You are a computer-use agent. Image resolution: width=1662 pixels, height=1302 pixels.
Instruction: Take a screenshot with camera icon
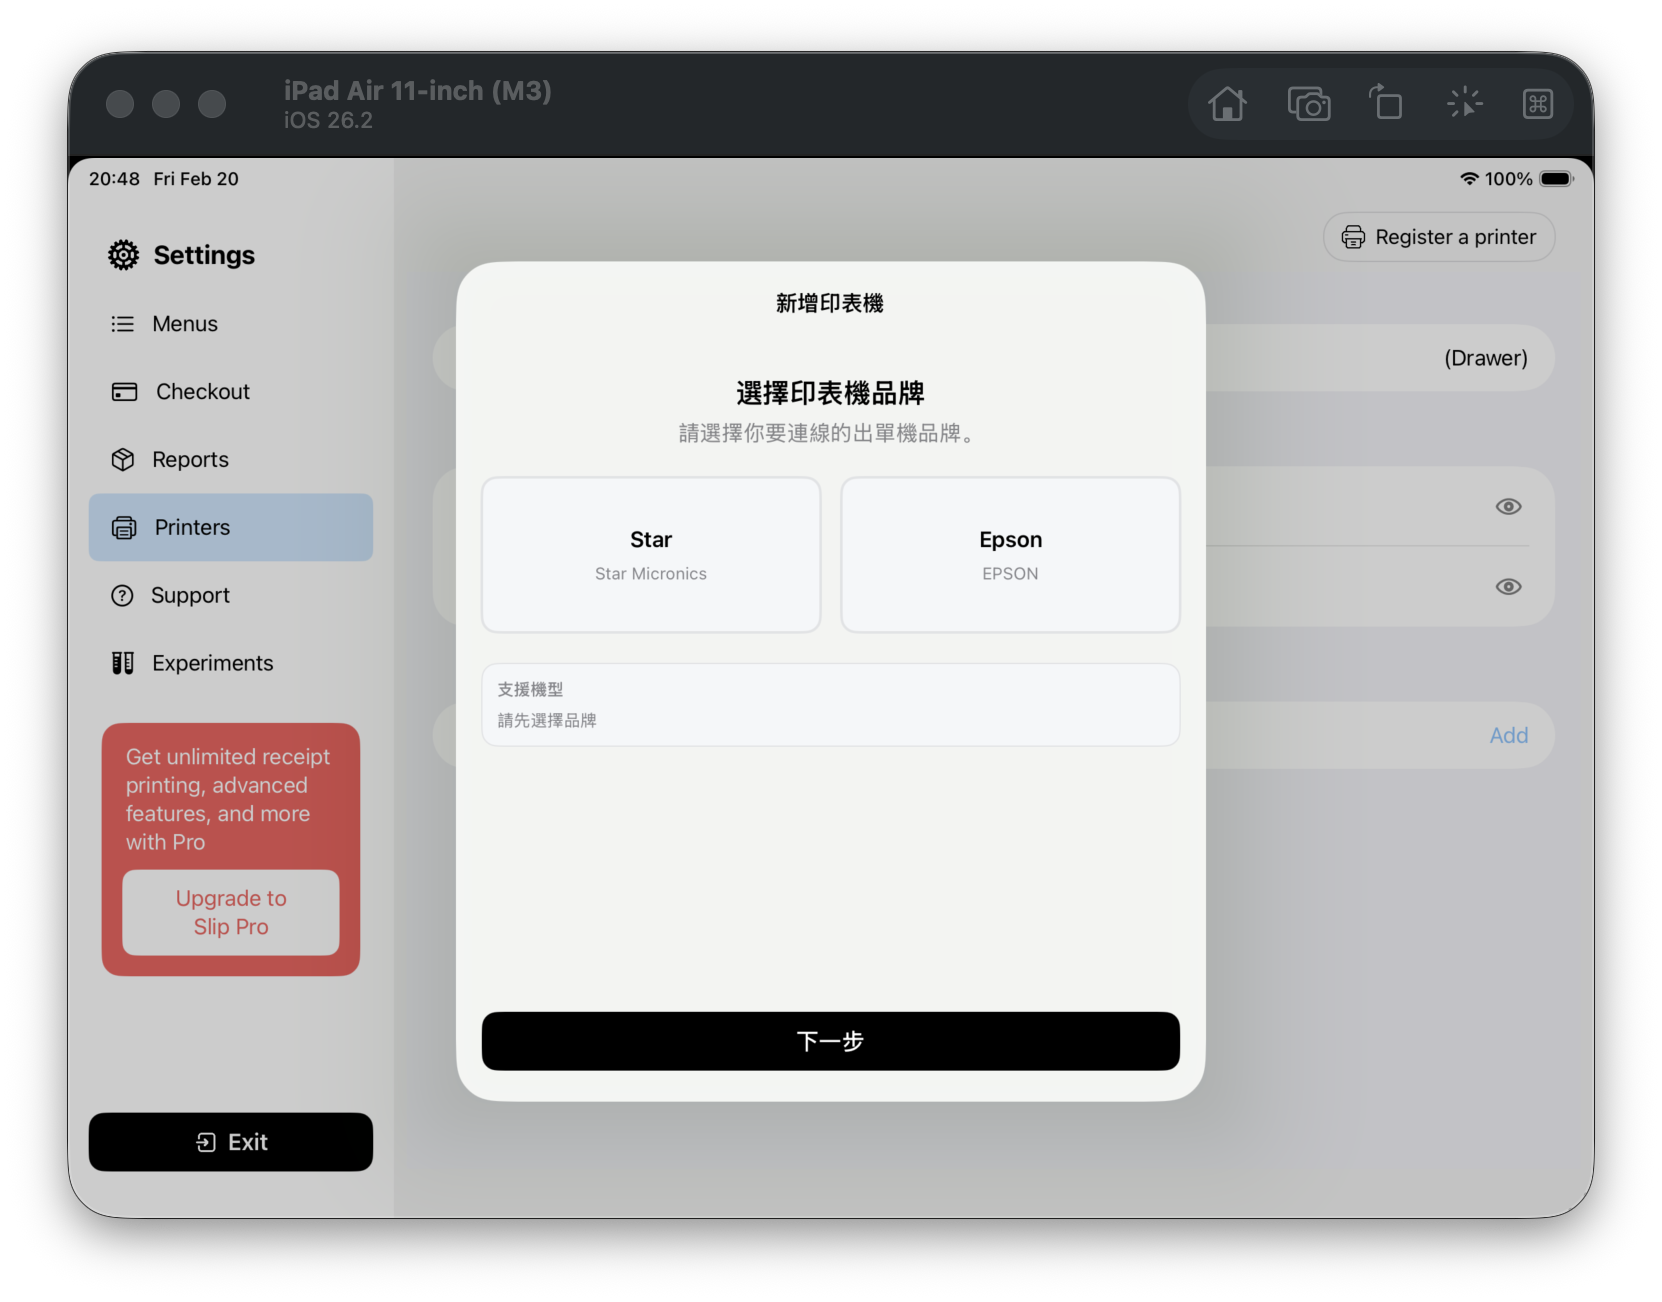1308,104
